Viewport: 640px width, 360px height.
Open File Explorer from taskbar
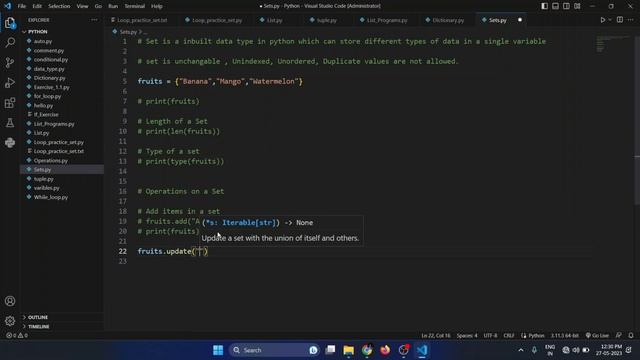point(349,350)
